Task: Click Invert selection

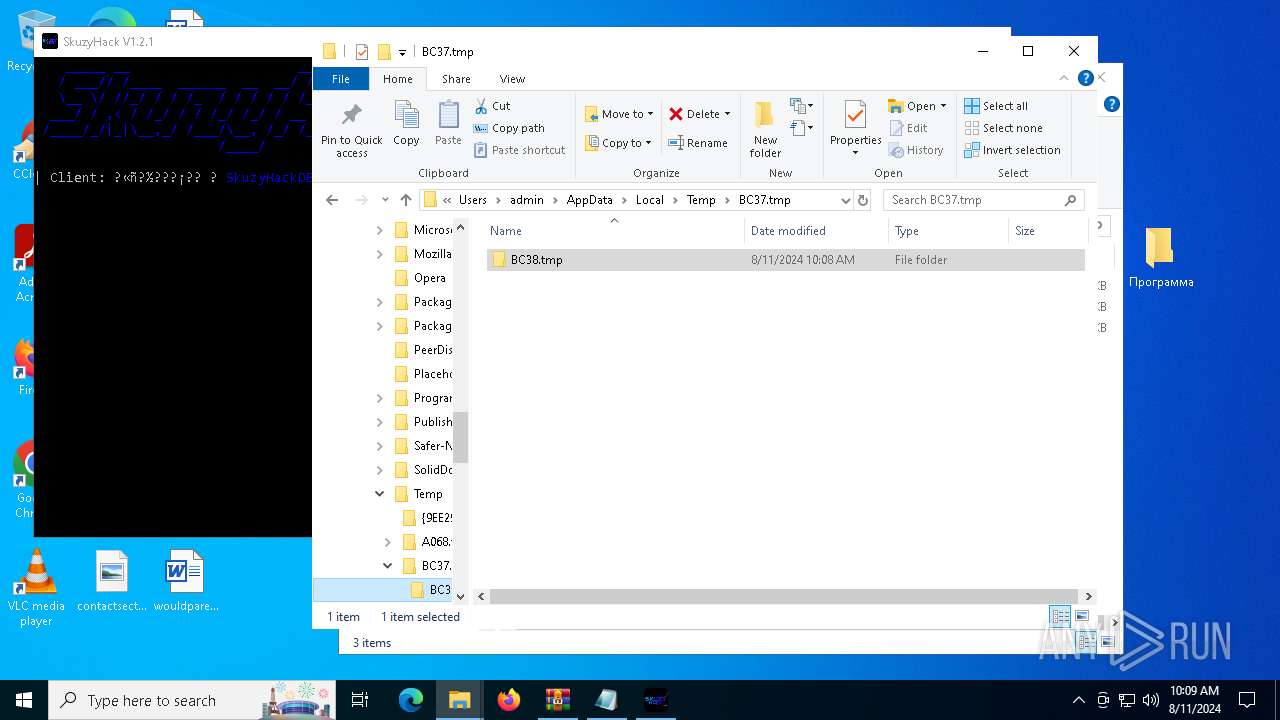Action: (1012, 150)
